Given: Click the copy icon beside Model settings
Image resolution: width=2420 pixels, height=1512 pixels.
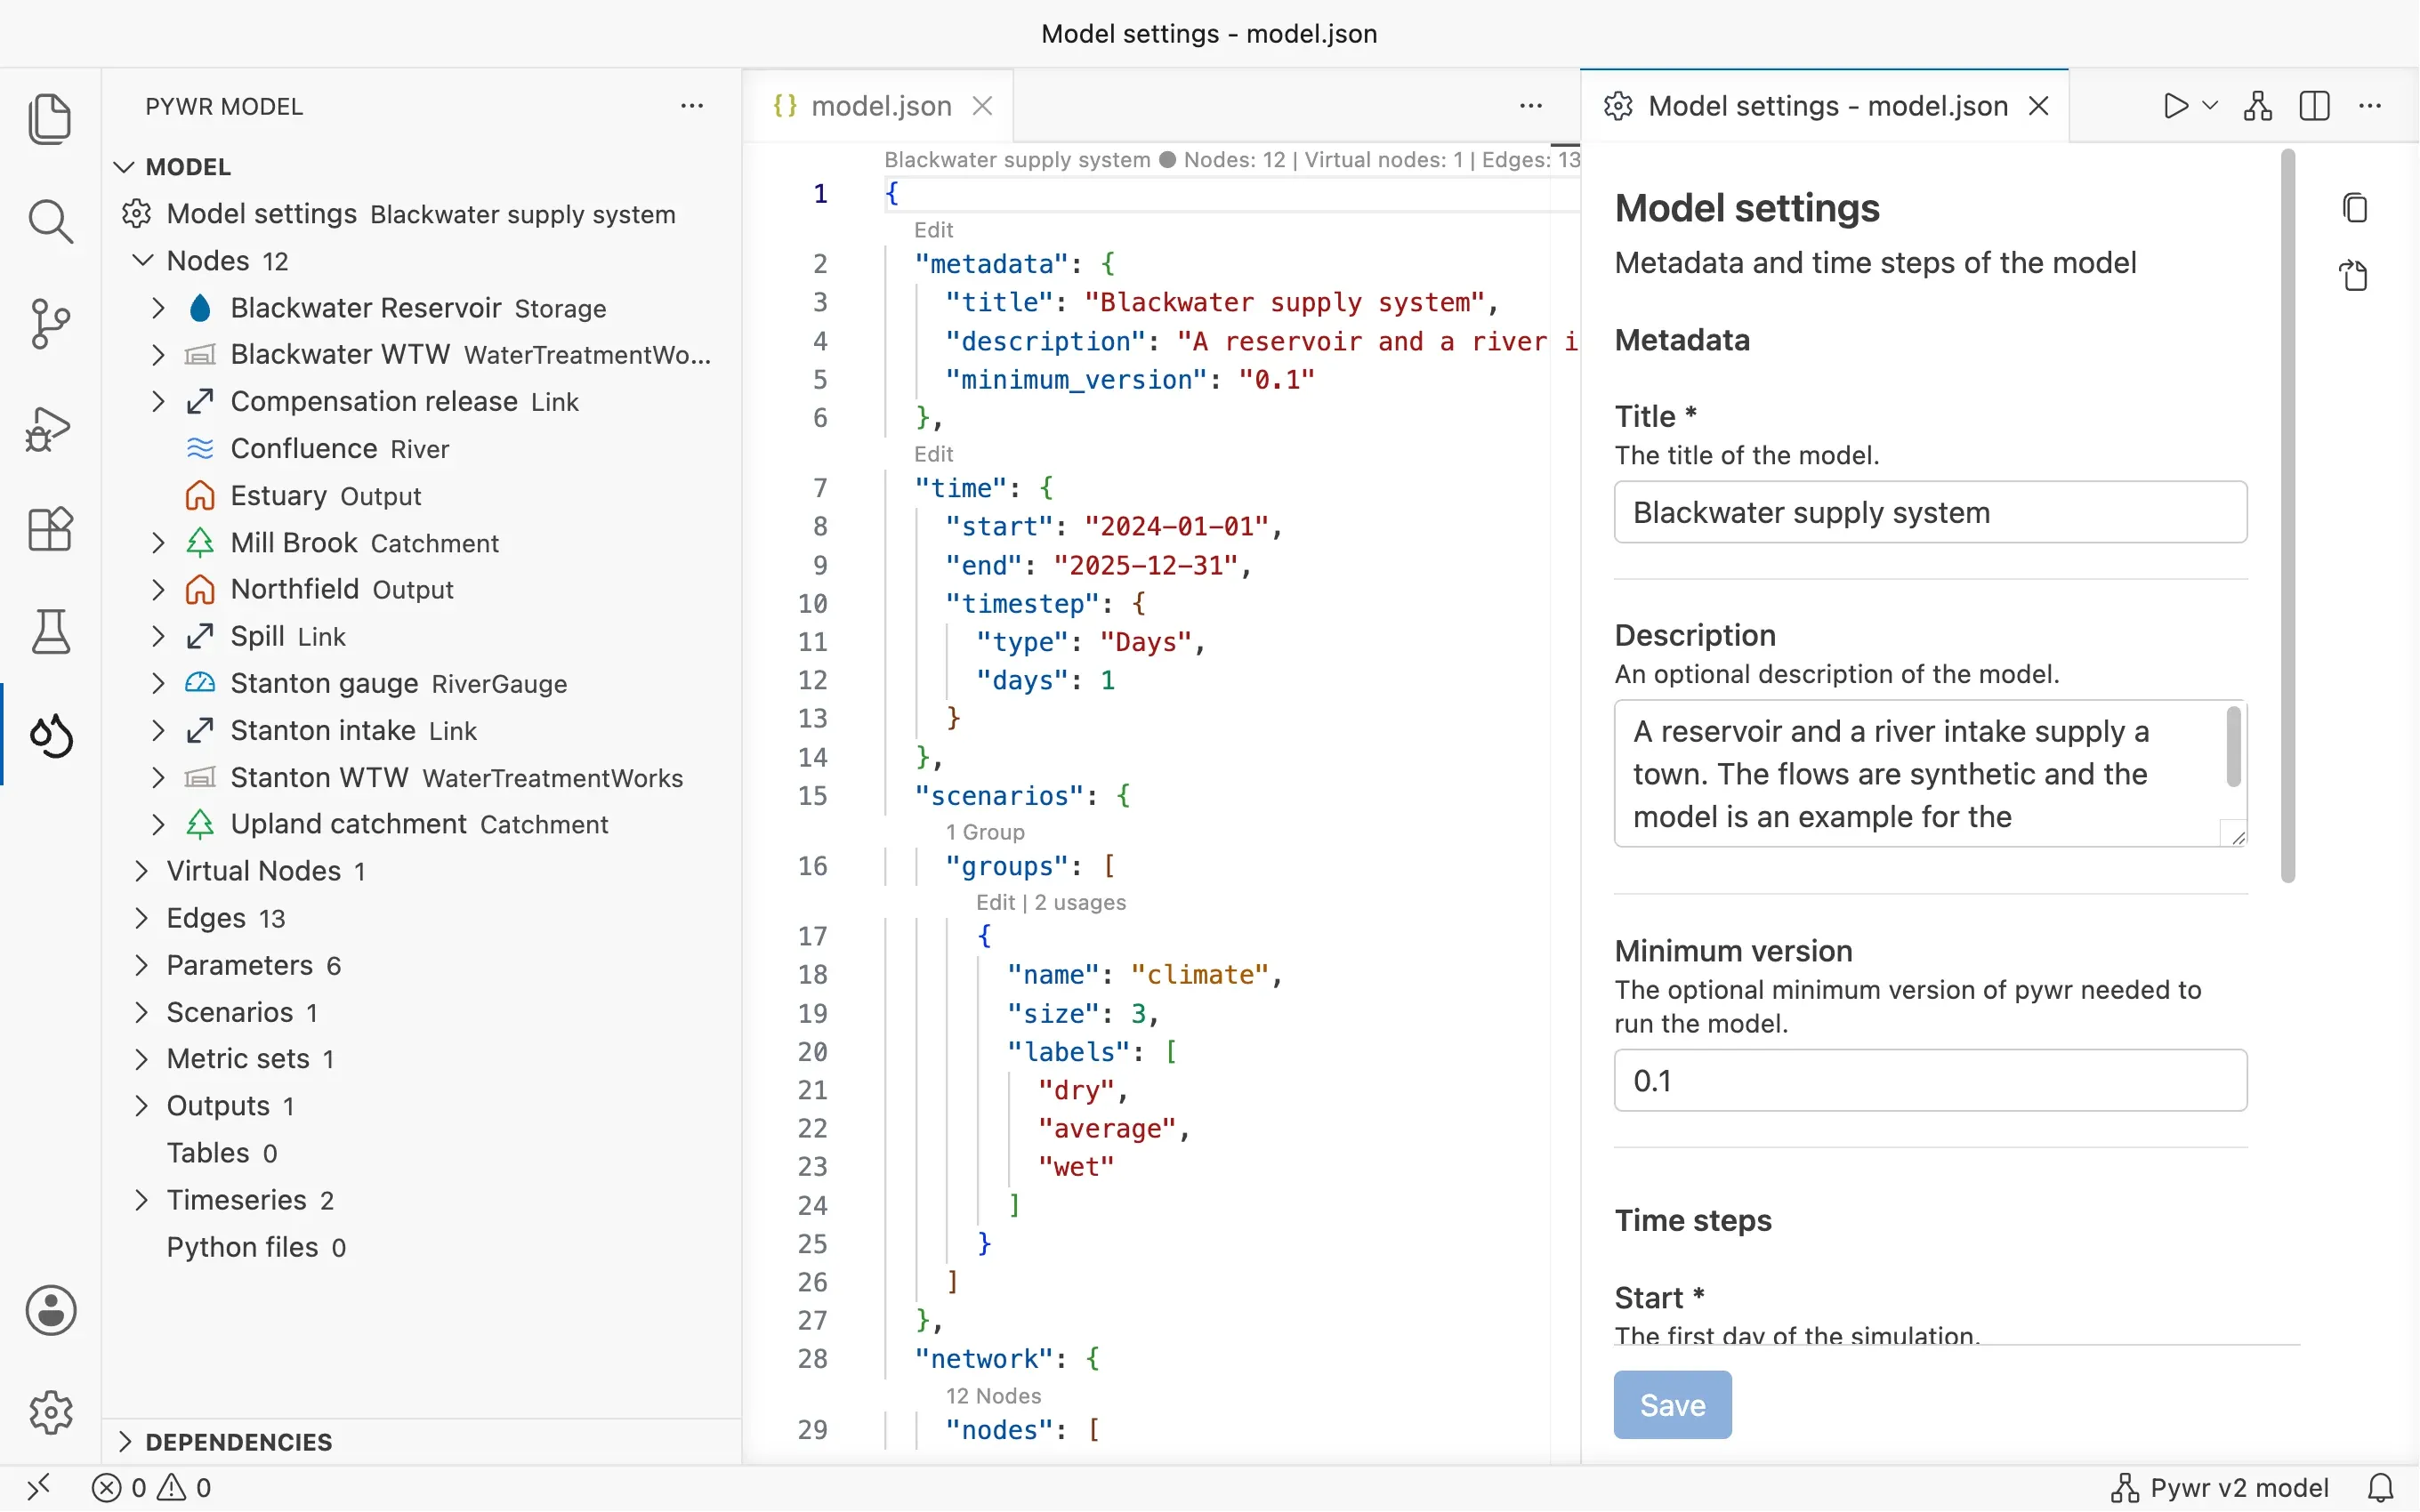Looking at the screenshot, I should (x=2355, y=208).
